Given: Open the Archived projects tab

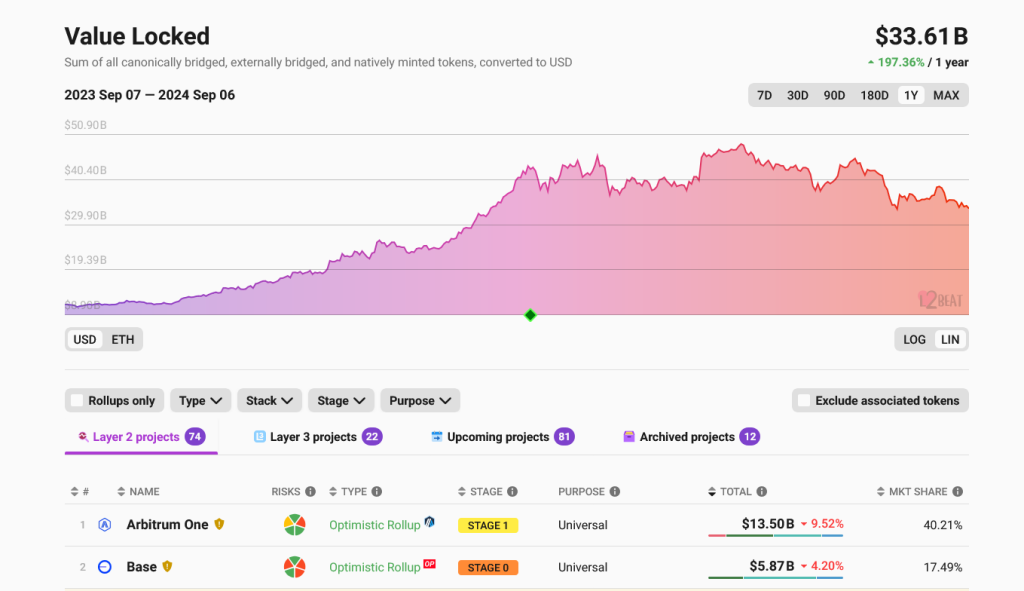Looking at the screenshot, I should [690, 436].
